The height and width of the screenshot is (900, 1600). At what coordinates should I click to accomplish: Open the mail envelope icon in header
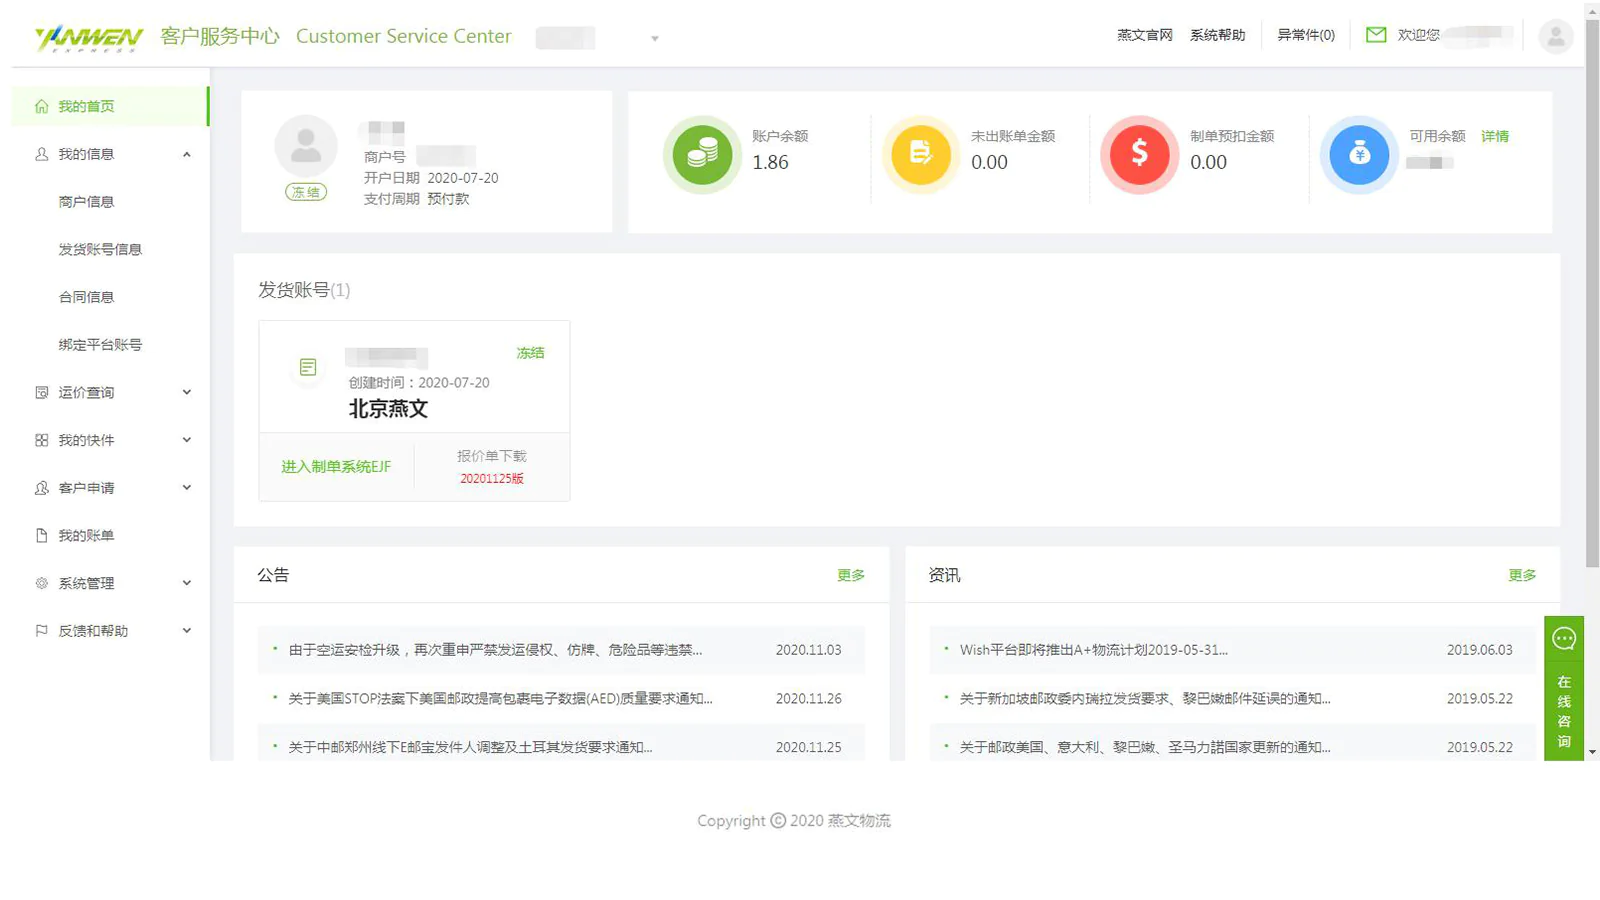(1376, 35)
